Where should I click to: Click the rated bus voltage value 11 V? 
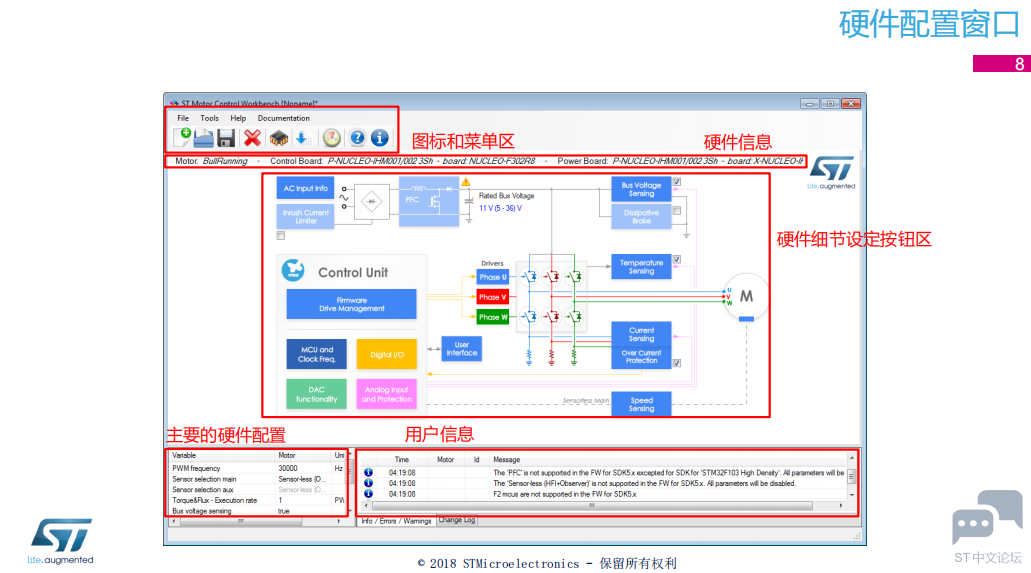pos(500,209)
